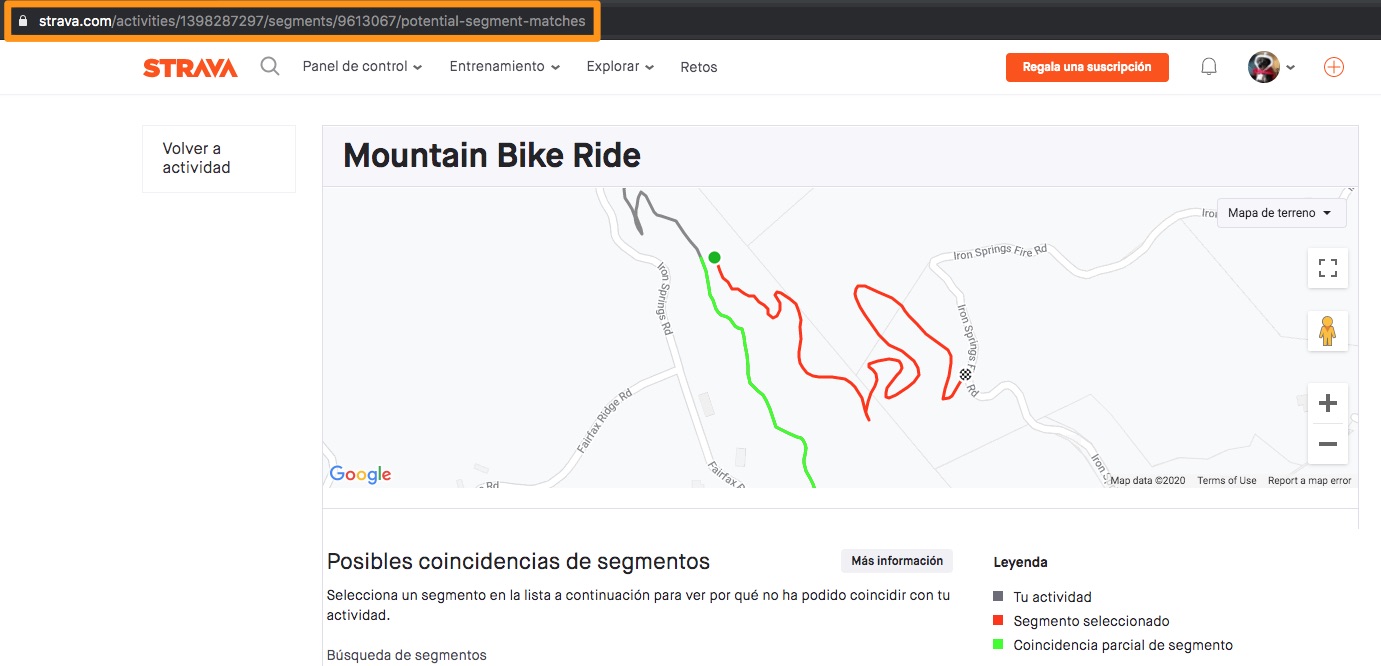
Task: Expand Entrenamiento menu
Action: coord(505,67)
